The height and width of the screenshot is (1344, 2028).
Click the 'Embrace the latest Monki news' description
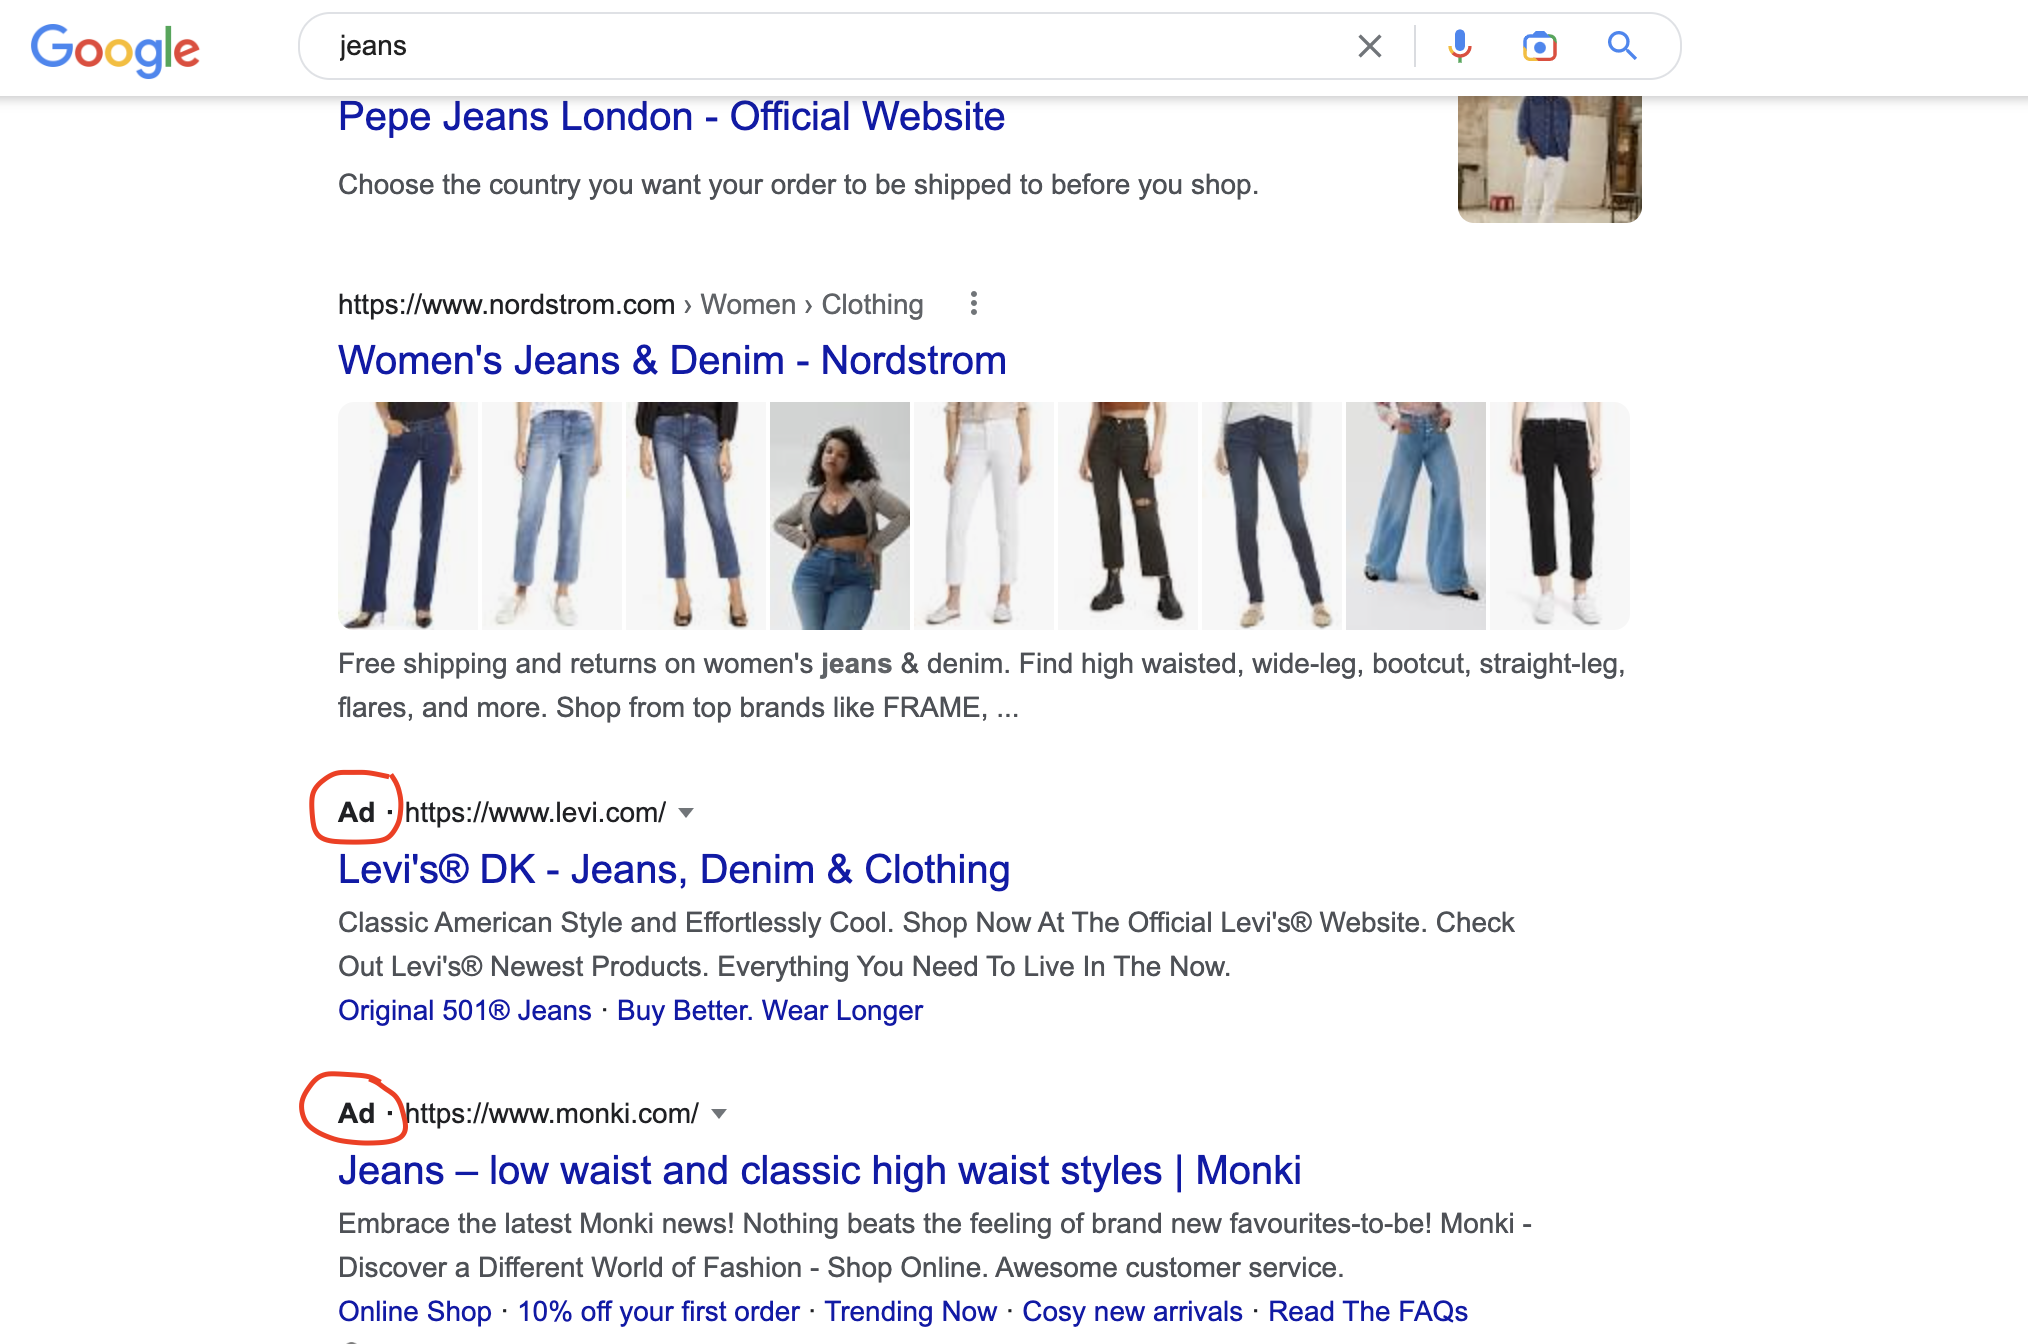pyautogui.click(x=935, y=1245)
